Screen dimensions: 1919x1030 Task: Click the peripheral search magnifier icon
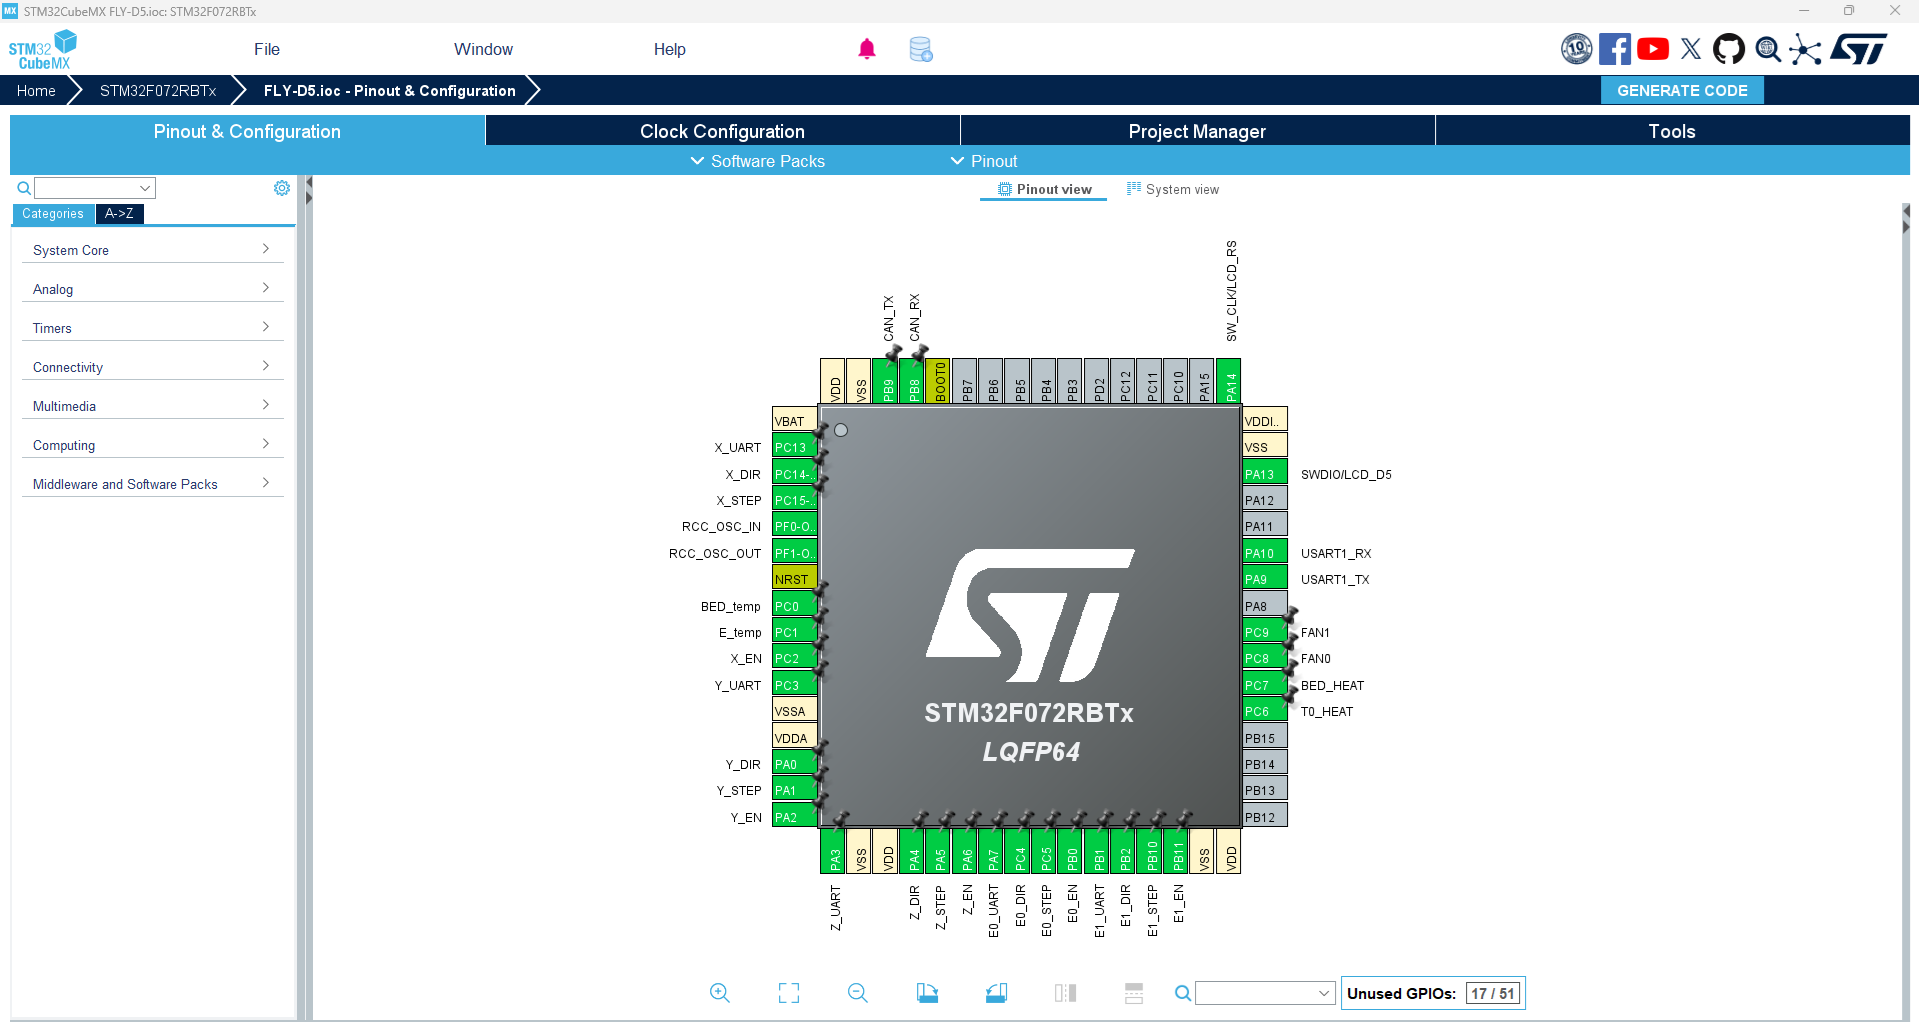24,188
